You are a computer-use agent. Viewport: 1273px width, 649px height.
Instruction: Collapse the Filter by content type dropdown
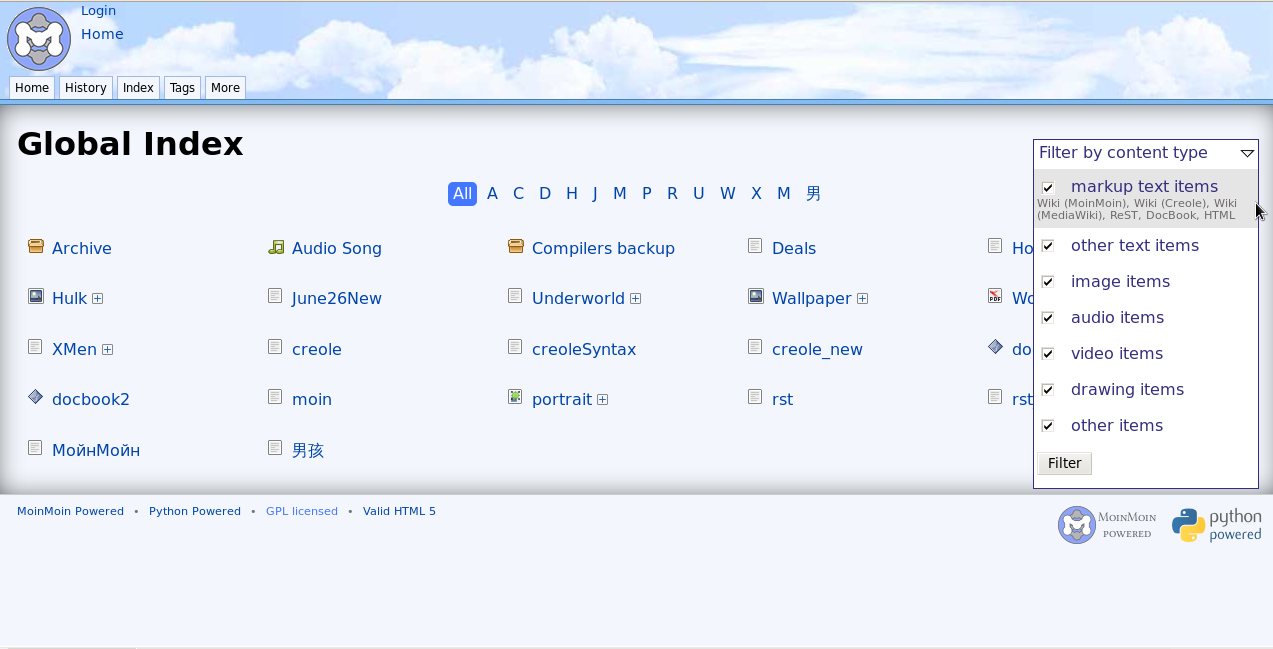click(1246, 153)
